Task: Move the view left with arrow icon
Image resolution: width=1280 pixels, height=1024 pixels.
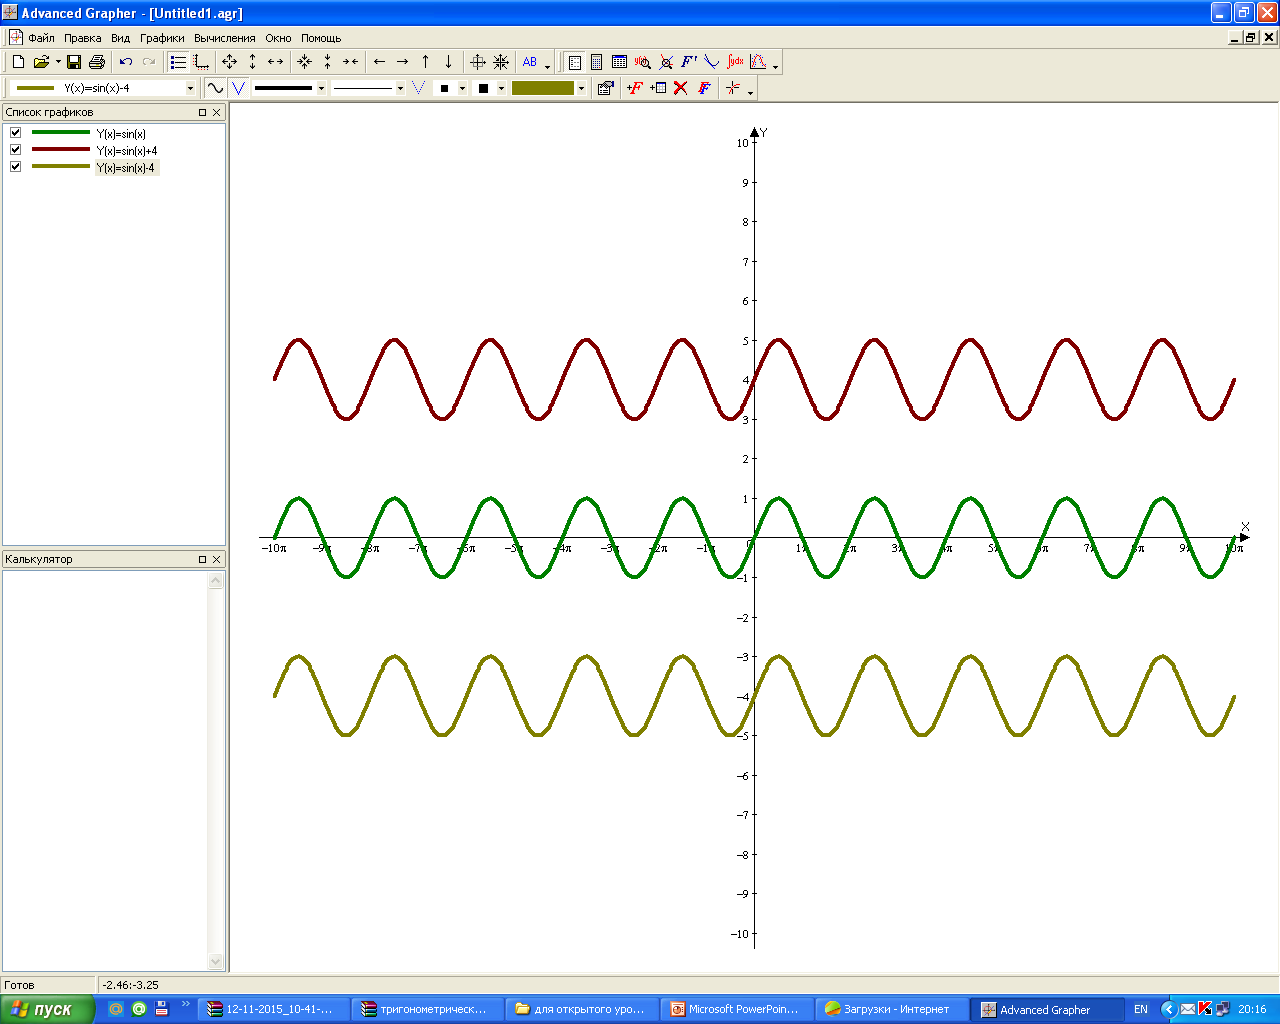Action: tap(379, 62)
